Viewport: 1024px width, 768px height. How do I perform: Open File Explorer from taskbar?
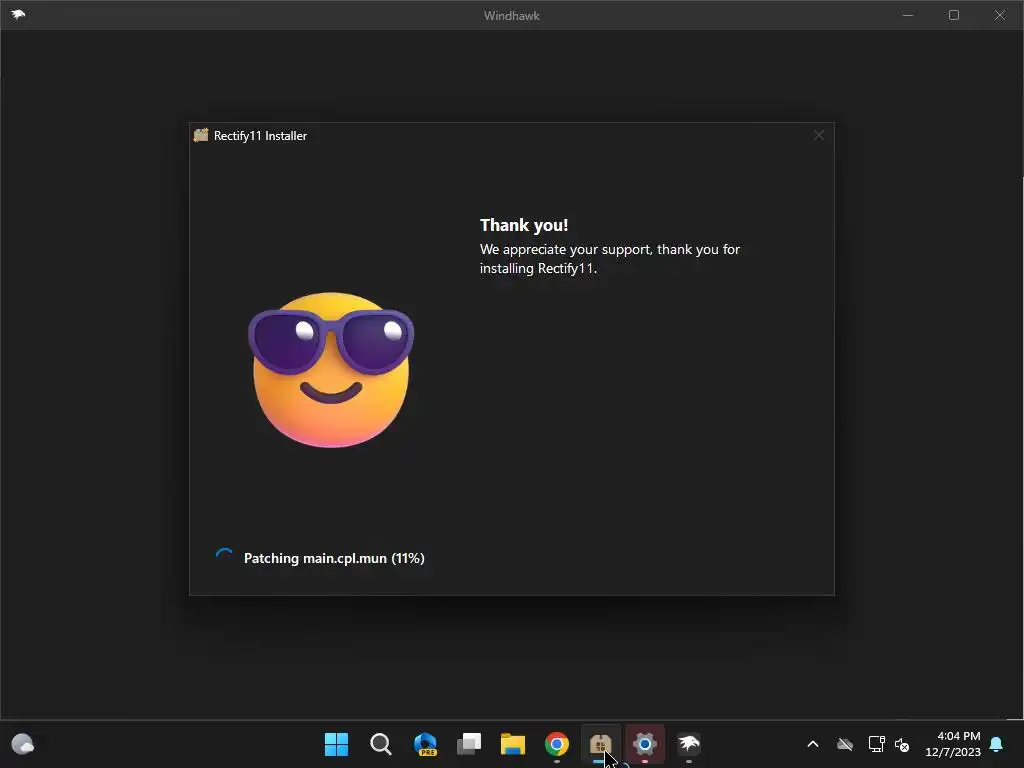[513, 744]
